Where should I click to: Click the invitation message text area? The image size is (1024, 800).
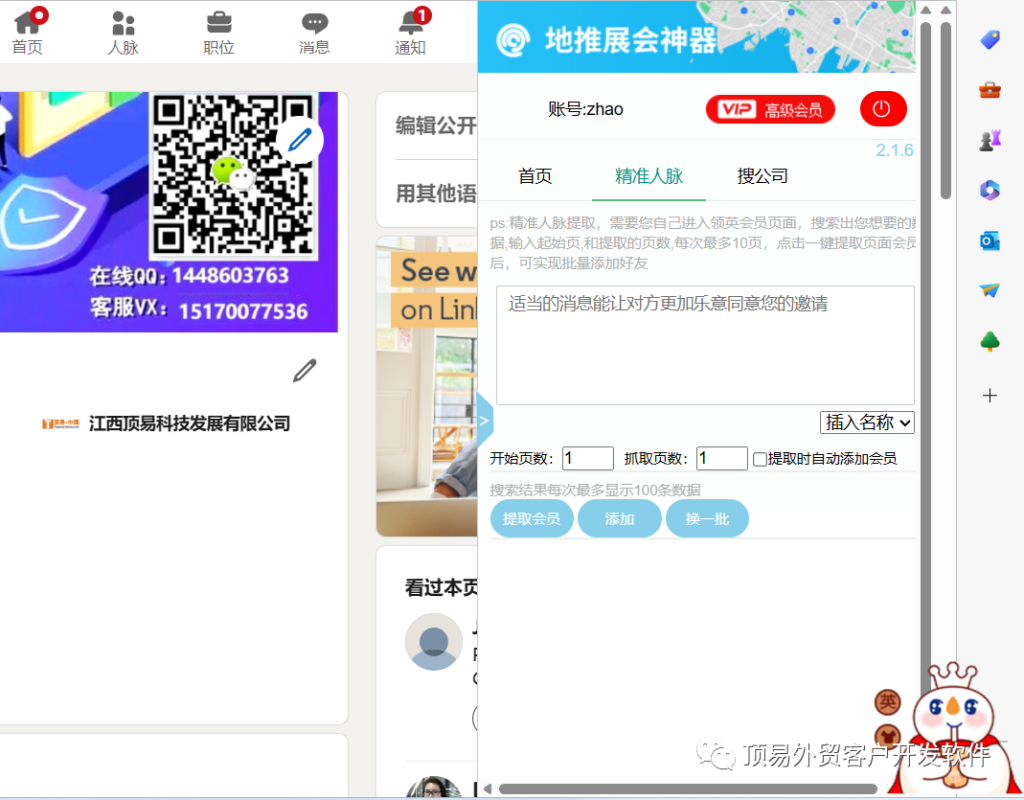(705, 345)
